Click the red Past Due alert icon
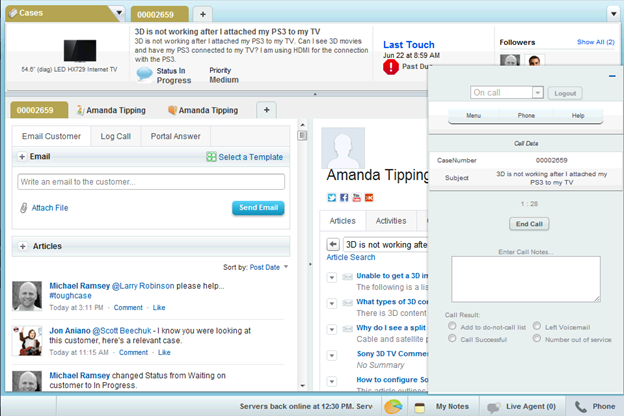The height and width of the screenshot is (416, 624). [x=391, y=67]
